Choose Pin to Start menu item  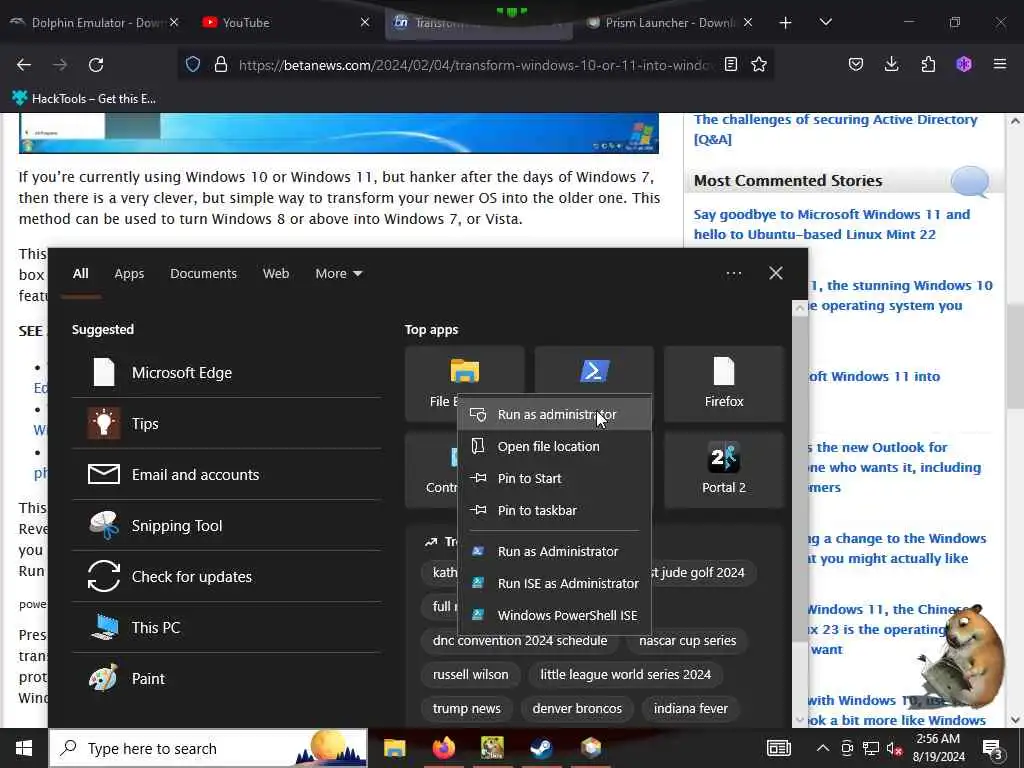[554, 479]
